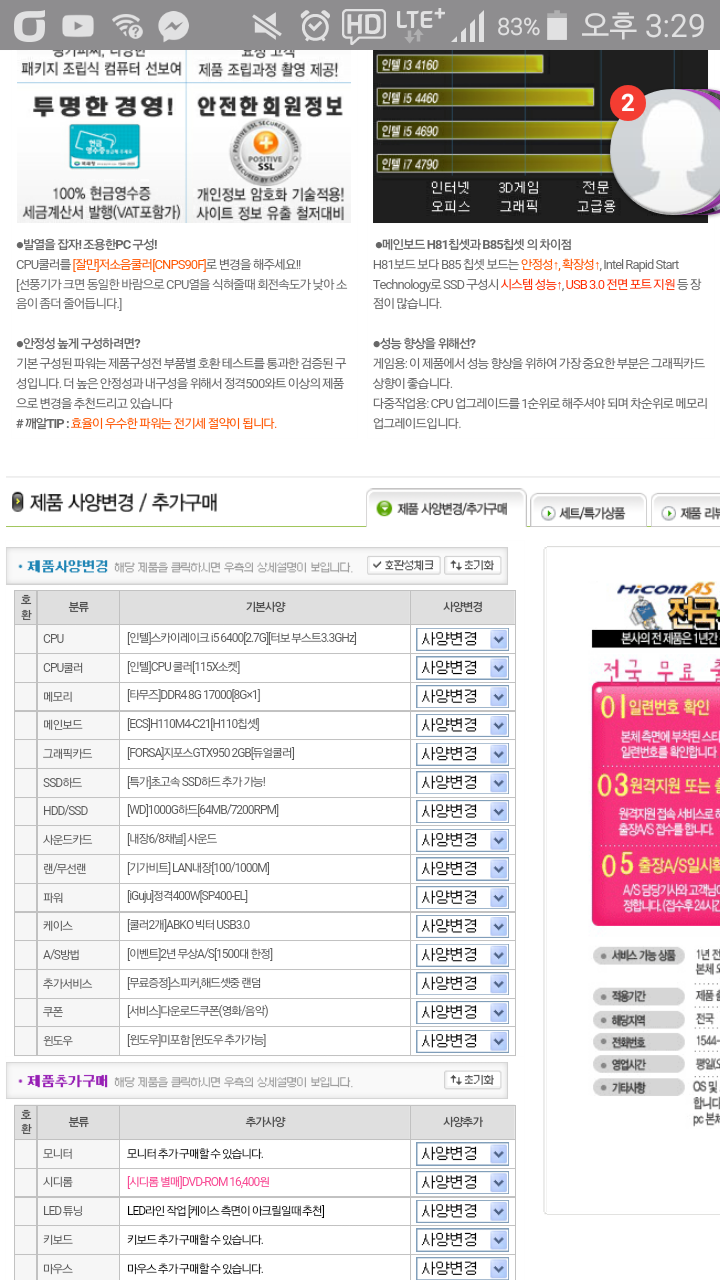Open the 메인보드 사양변경 dropdown
720x1280 pixels.
point(462,725)
